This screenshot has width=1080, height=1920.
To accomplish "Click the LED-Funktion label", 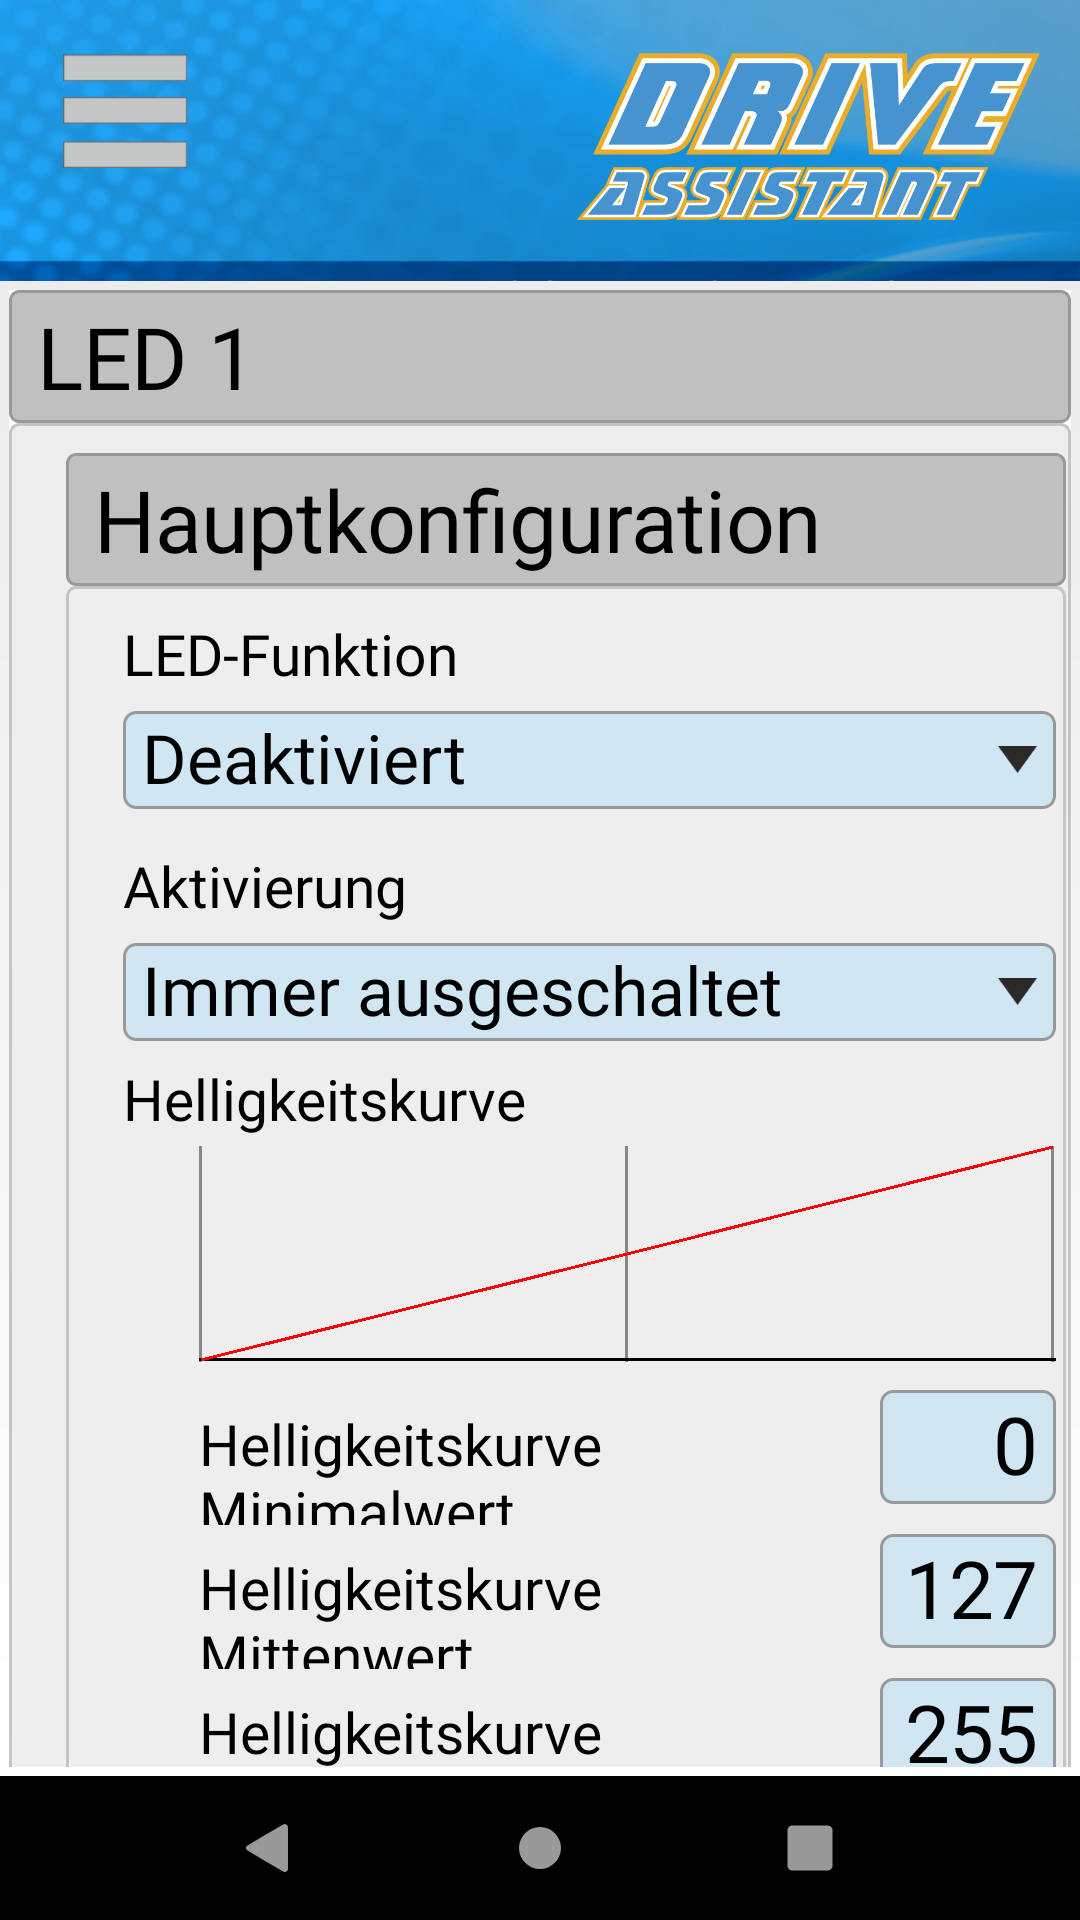I will pos(290,657).
